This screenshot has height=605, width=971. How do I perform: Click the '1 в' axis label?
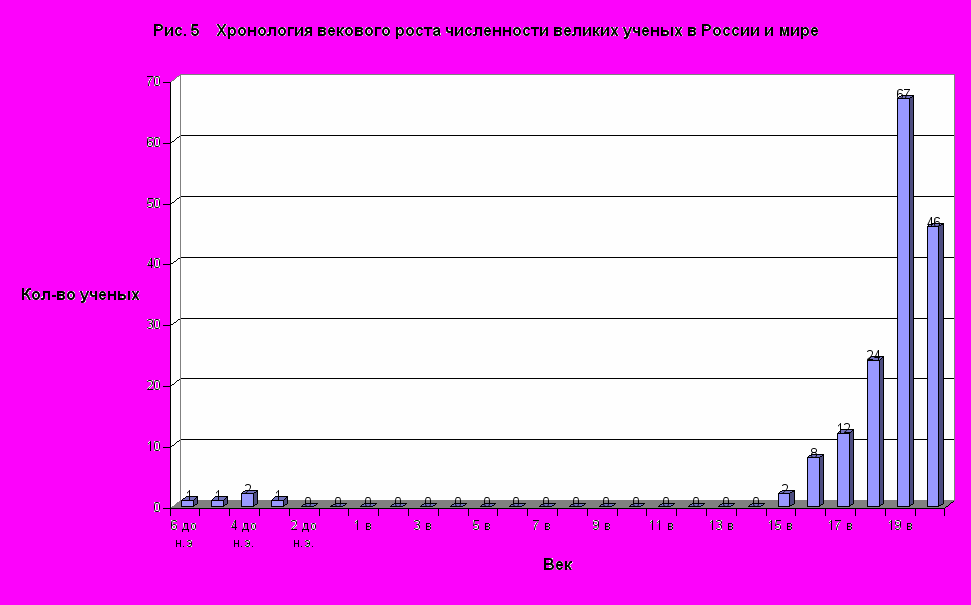click(x=363, y=525)
